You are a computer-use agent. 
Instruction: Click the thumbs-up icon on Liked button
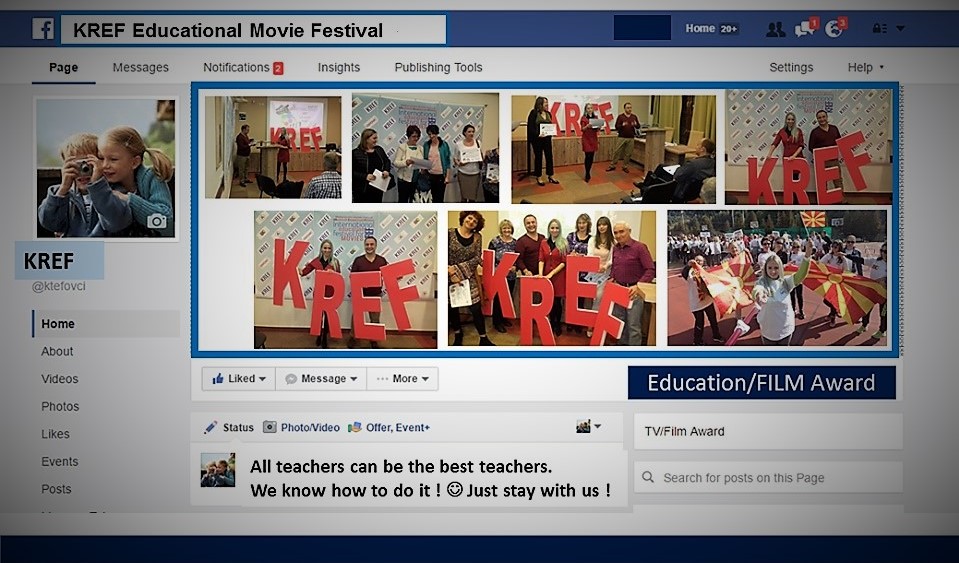(218, 379)
